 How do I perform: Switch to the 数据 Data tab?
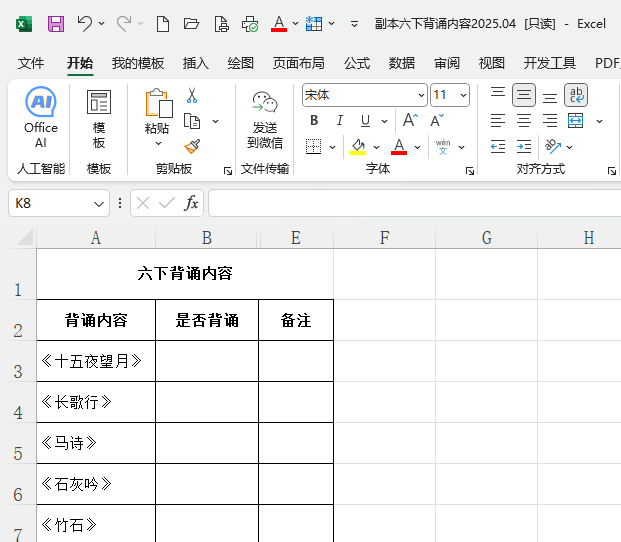click(402, 63)
